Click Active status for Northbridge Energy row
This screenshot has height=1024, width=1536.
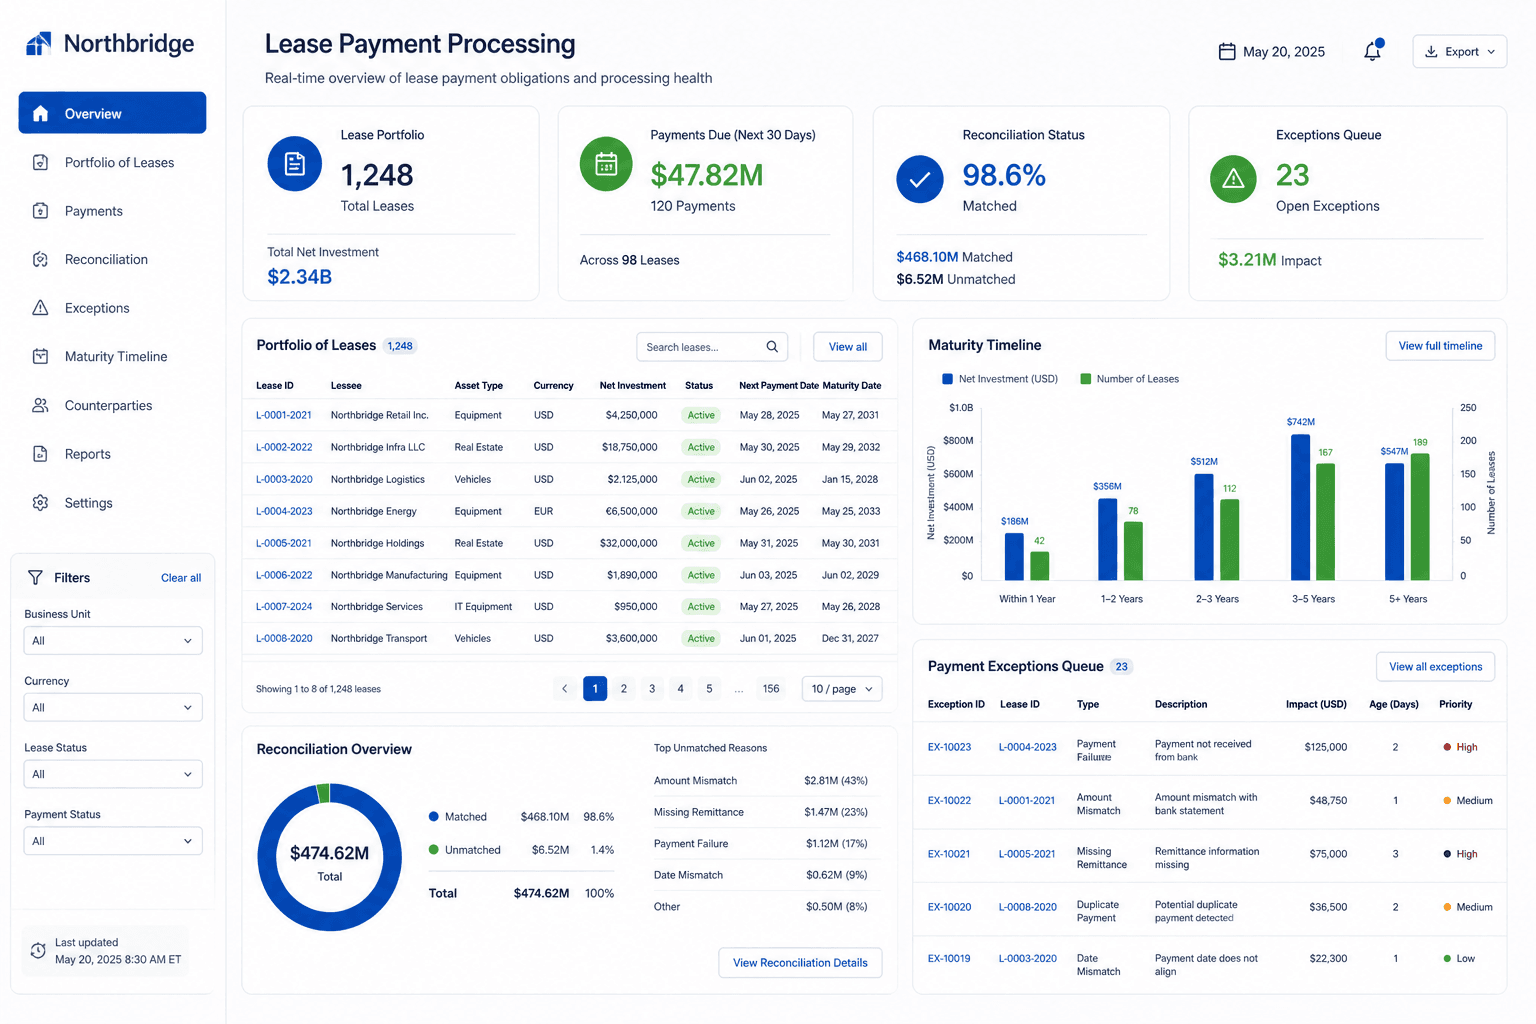click(x=701, y=511)
